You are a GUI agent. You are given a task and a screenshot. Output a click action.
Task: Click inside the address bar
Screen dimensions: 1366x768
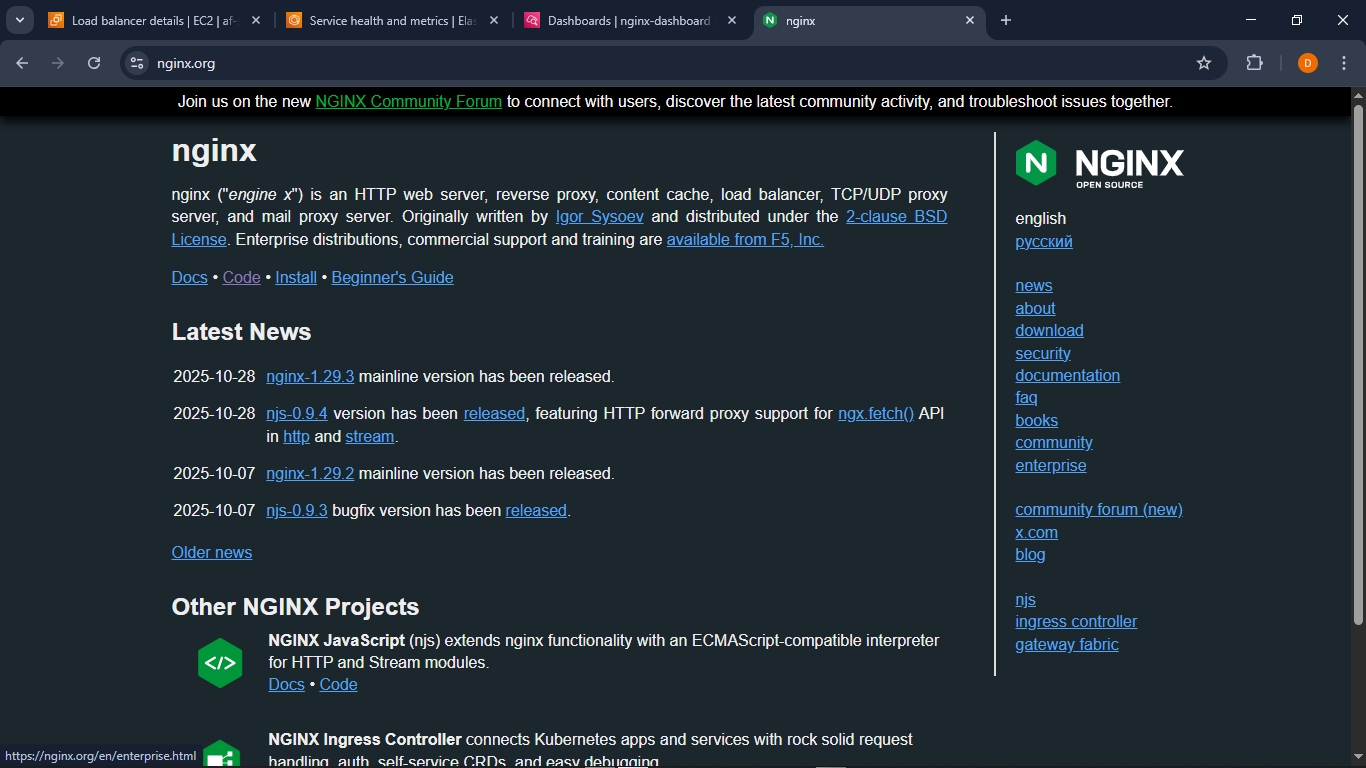pos(400,62)
